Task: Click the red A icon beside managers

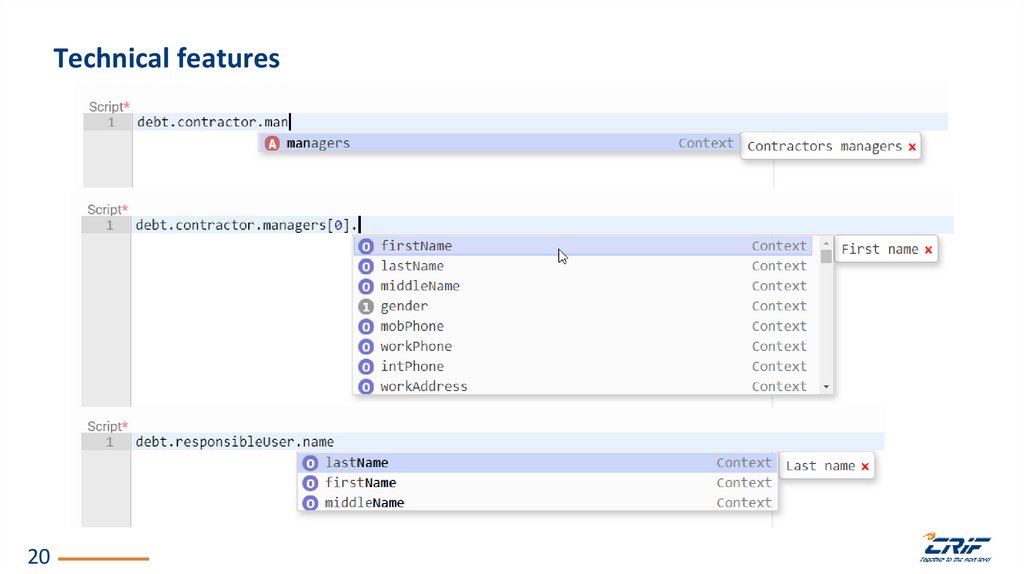Action: click(x=272, y=143)
